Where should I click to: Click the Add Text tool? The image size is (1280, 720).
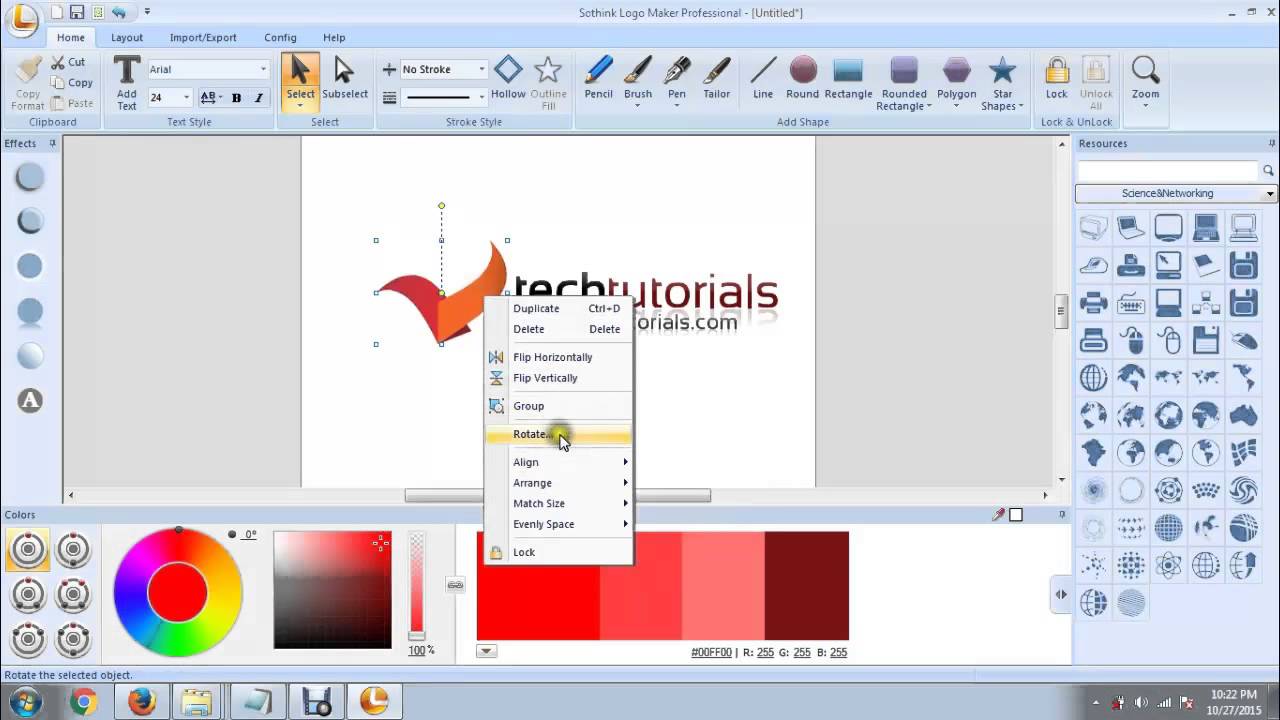[x=127, y=82]
